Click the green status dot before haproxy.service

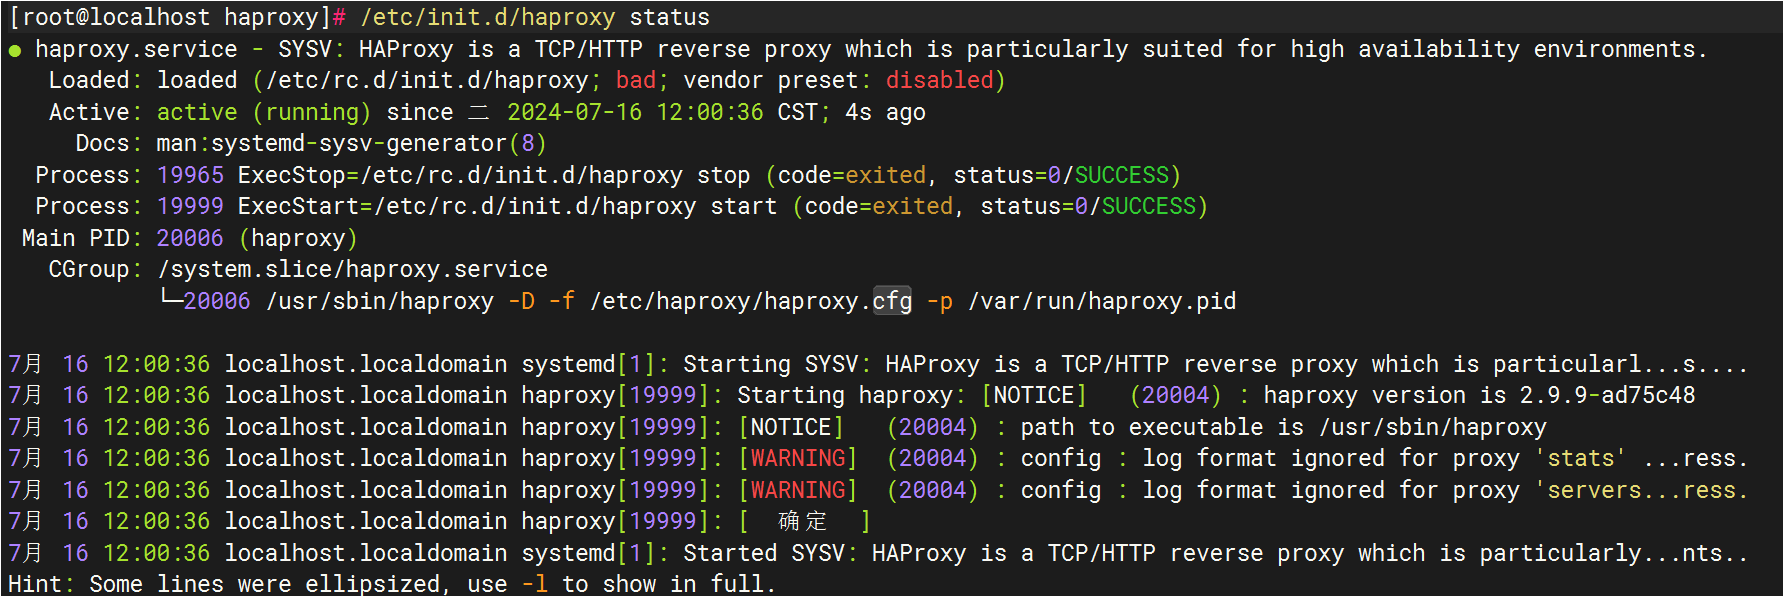click(15, 50)
